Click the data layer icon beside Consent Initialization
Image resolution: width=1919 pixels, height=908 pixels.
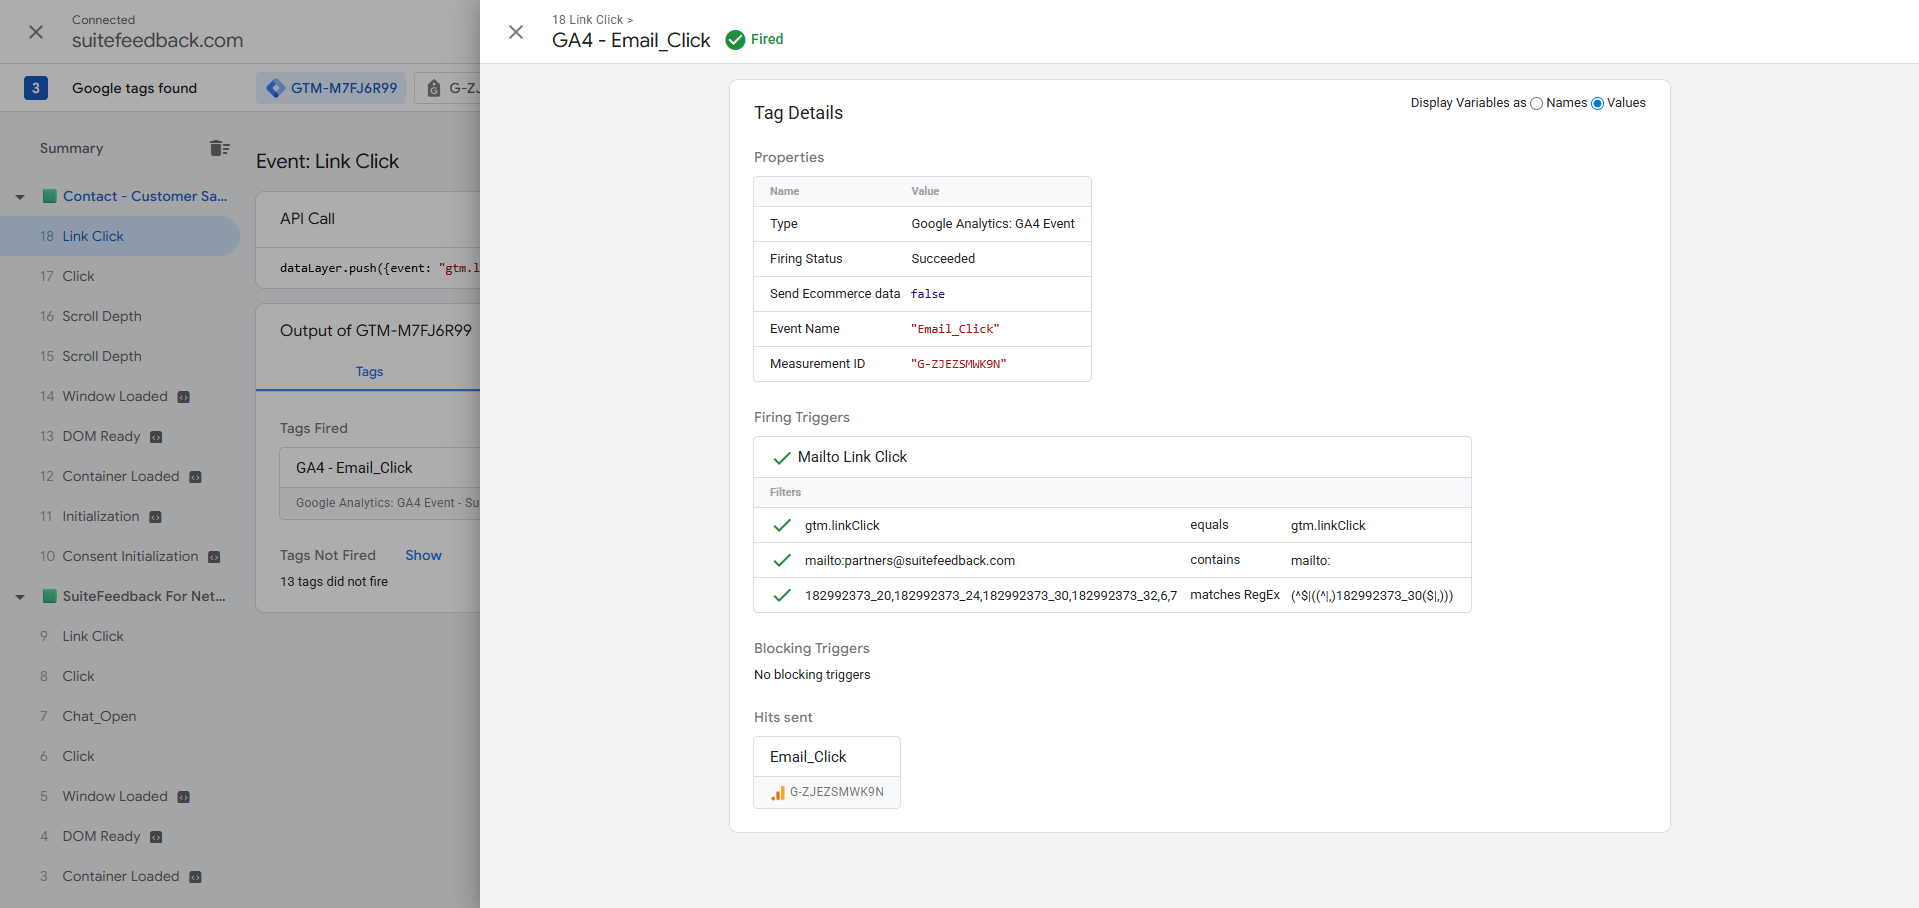point(214,557)
